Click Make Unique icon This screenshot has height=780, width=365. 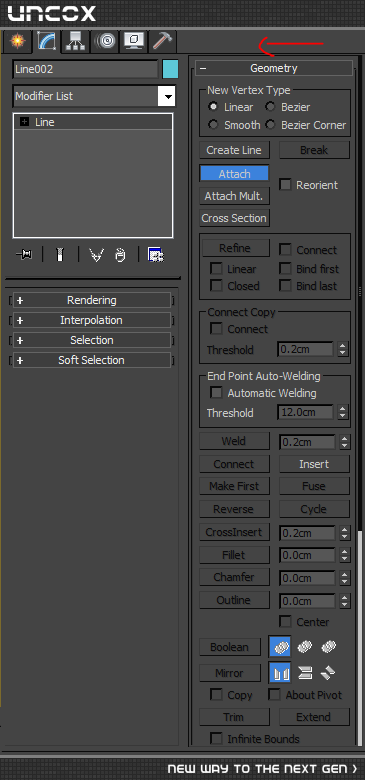pyautogui.click(x=96, y=255)
